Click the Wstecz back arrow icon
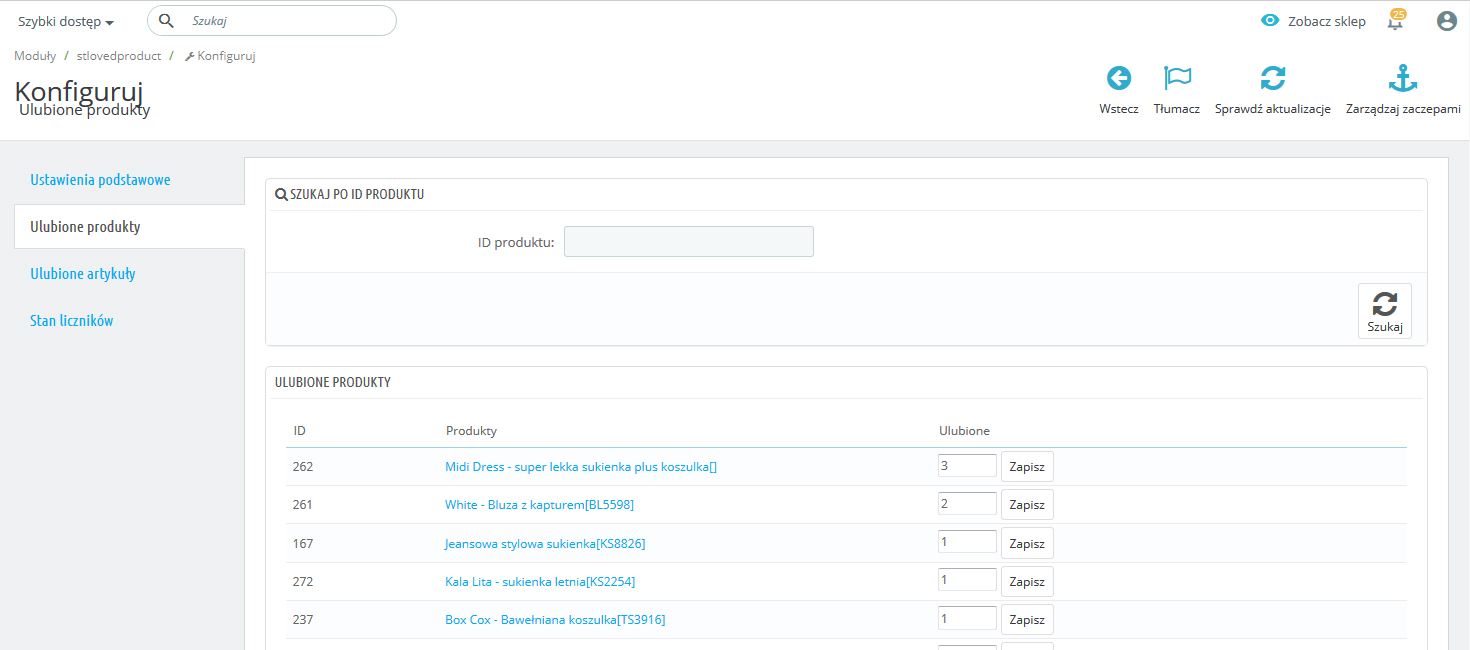Screen dimensions: 1470x650 (x=1118, y=78)
